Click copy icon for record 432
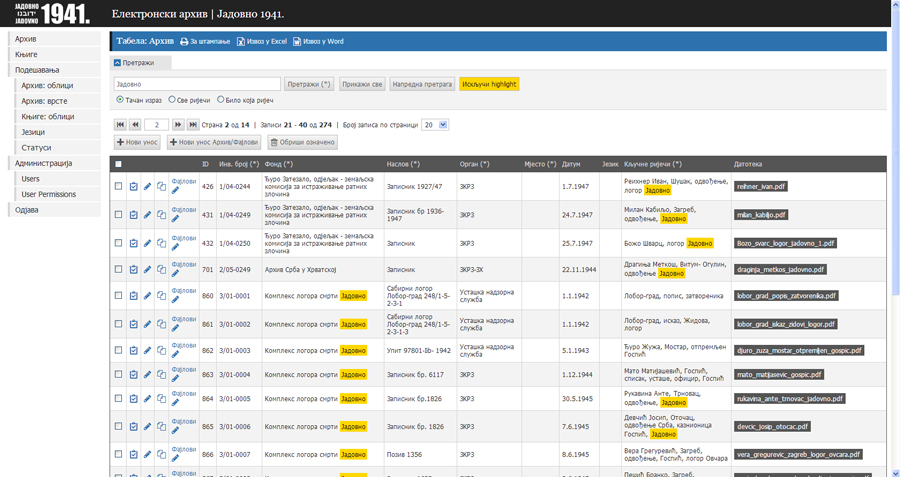900x477 pixels. 161,242
